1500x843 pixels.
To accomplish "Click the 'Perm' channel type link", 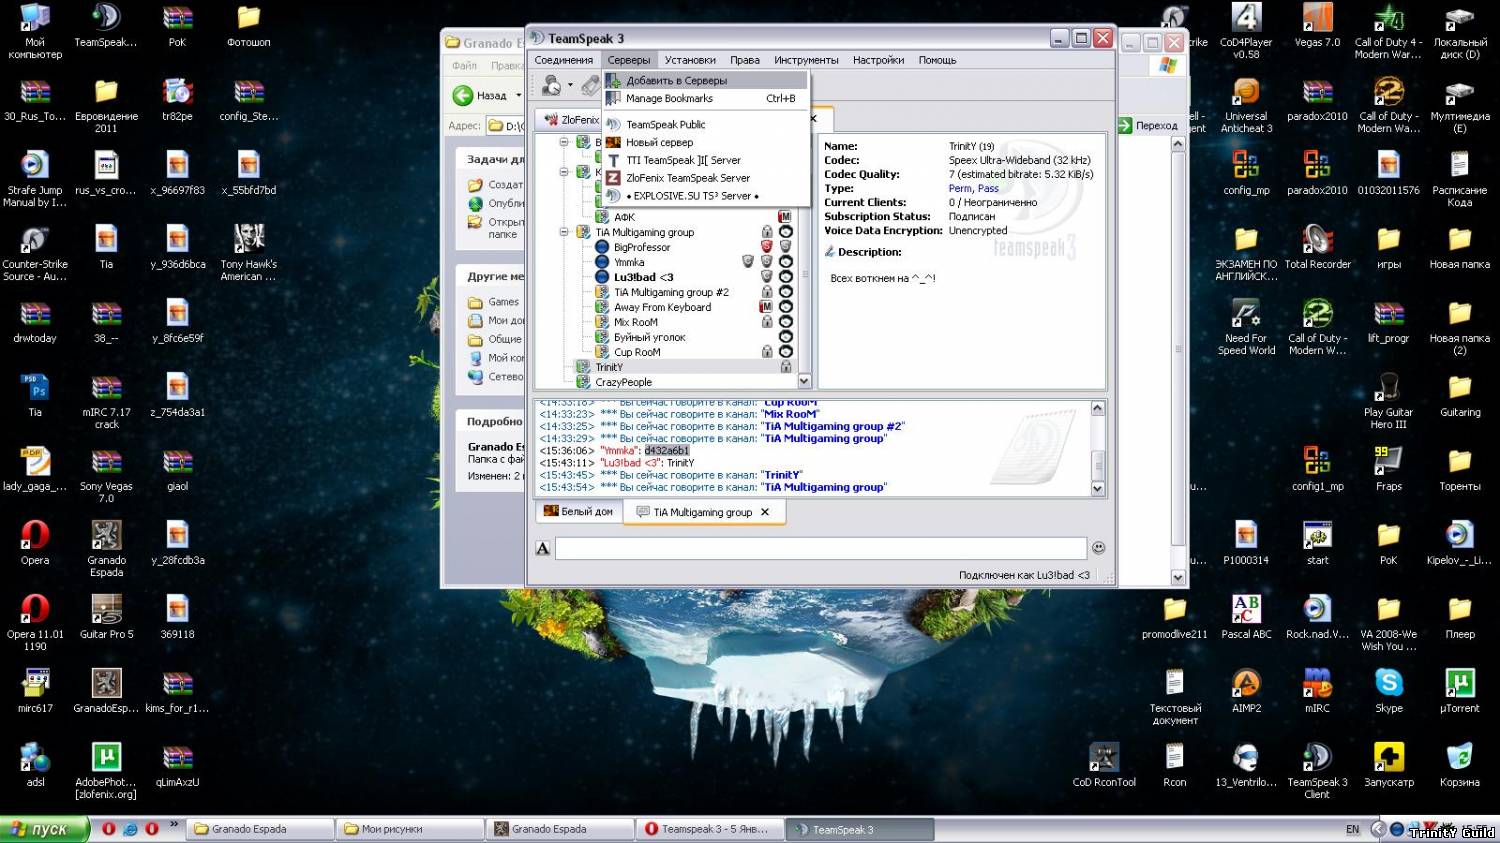I will (x=959, y=188).
